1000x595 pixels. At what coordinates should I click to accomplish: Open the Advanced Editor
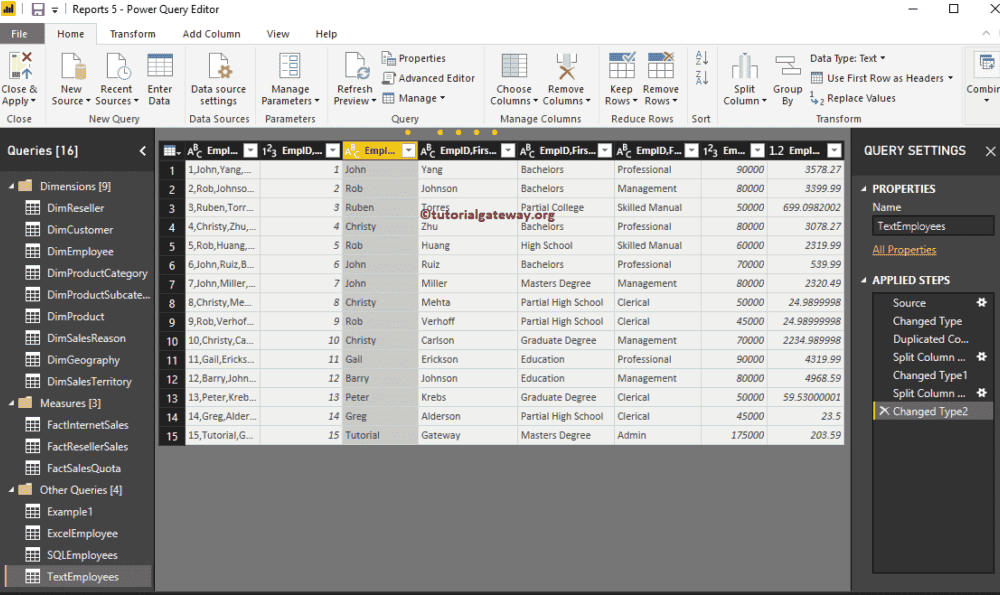click(429, 78)
